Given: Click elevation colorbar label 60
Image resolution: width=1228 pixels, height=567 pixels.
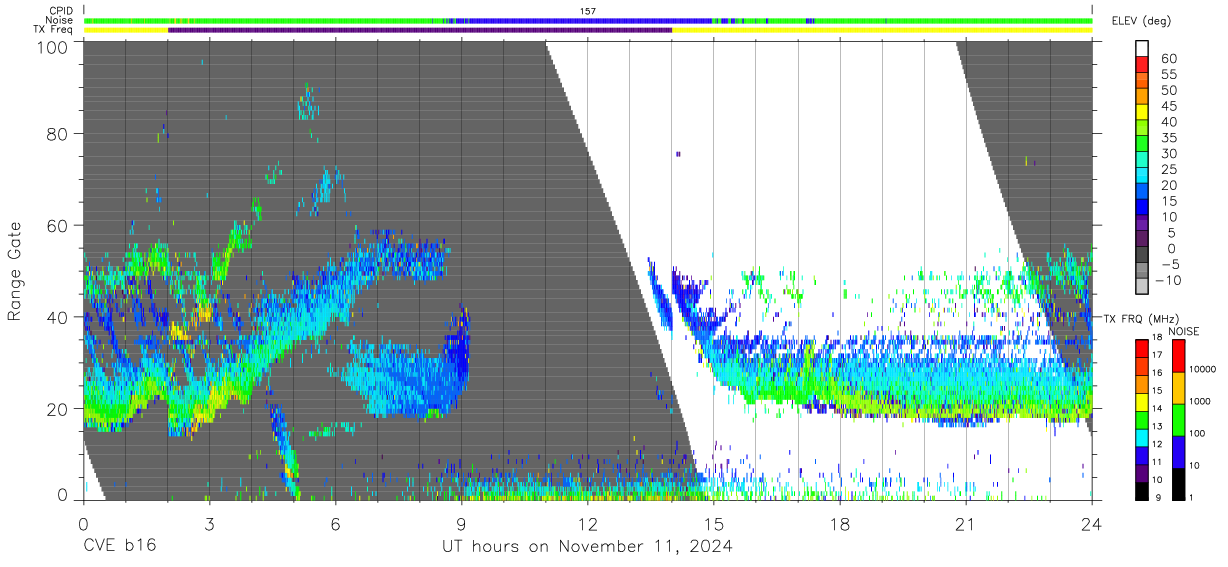Looking at the screenshot, I should point(1168,59).
